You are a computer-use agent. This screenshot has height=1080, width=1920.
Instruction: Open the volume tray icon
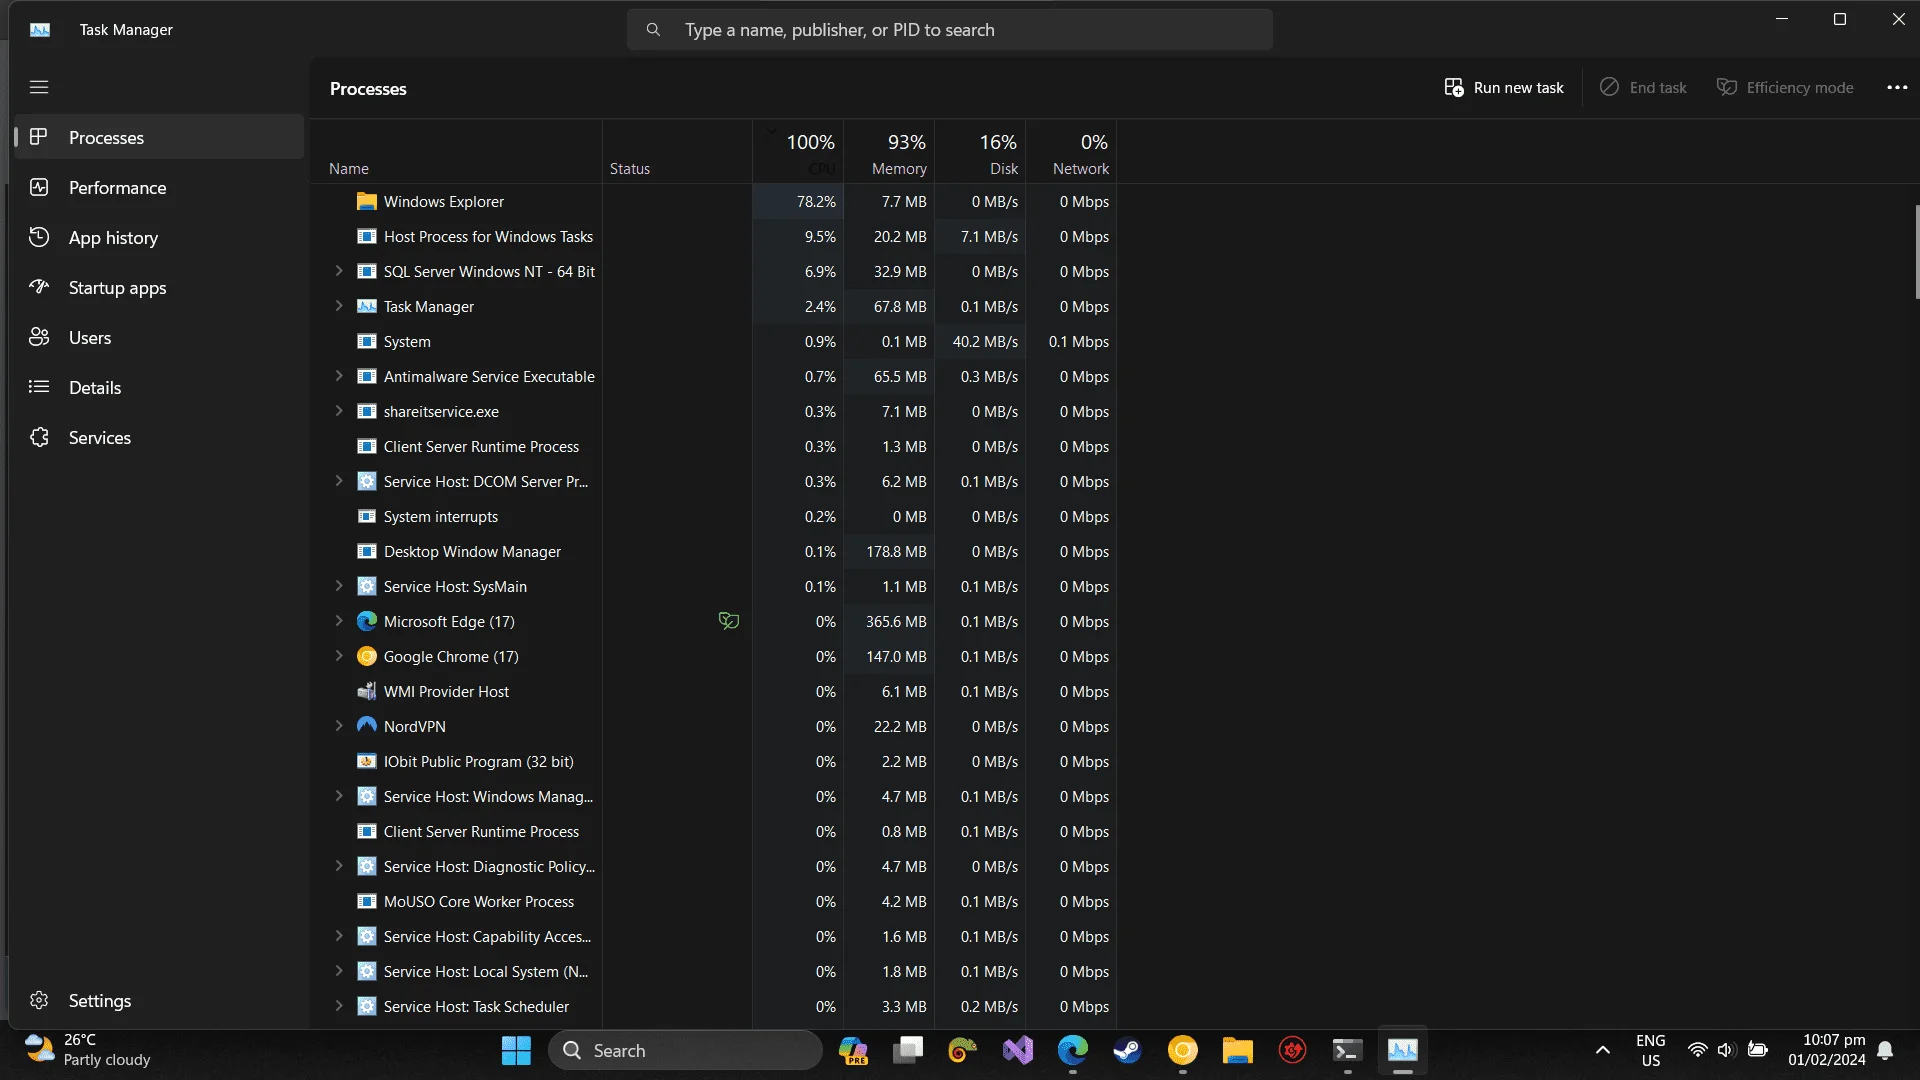point(1725,1051)
